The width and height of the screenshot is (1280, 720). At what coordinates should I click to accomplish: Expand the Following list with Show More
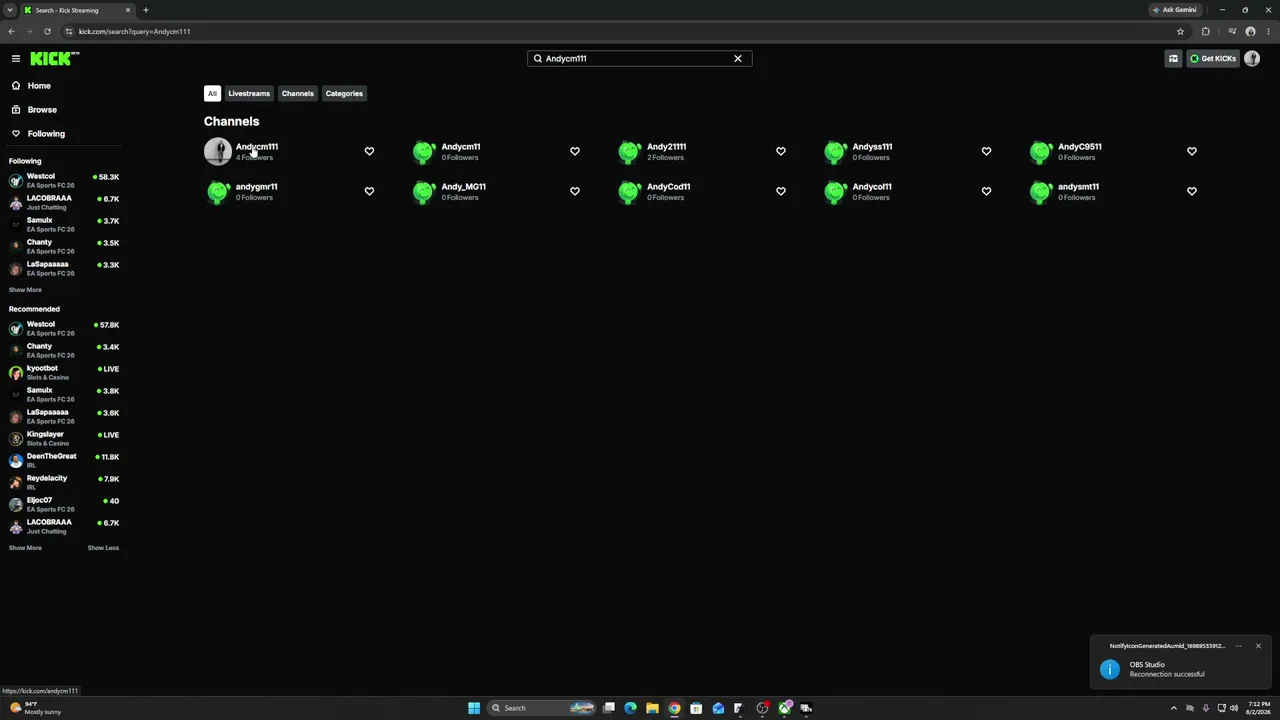26,290
